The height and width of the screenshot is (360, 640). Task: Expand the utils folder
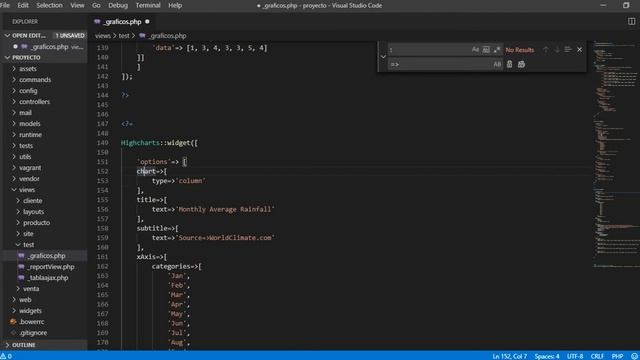[25, 157]
